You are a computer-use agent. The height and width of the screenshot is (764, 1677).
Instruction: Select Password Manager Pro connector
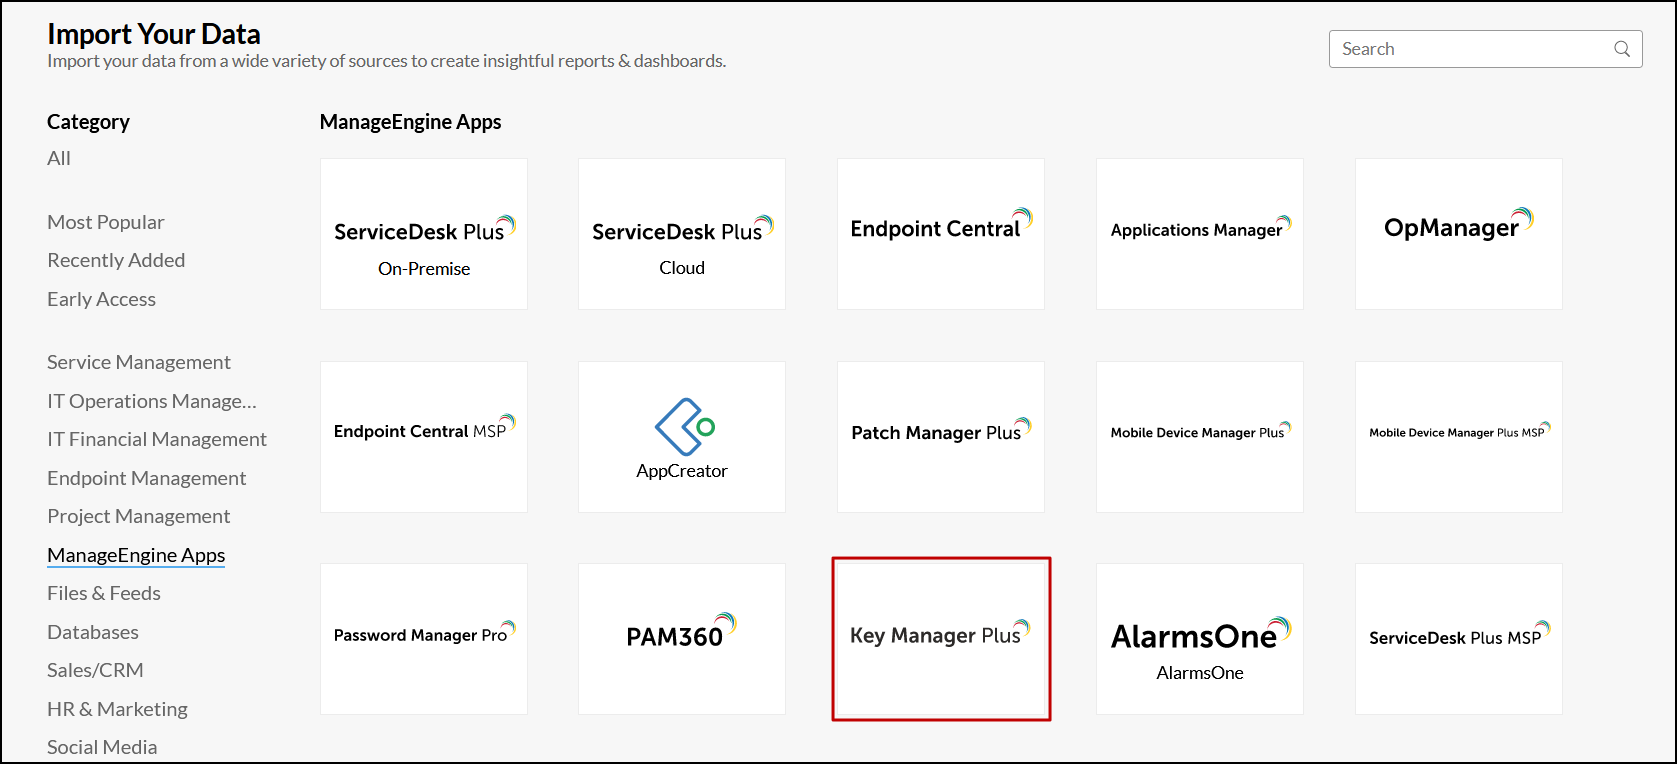(424, 639)
